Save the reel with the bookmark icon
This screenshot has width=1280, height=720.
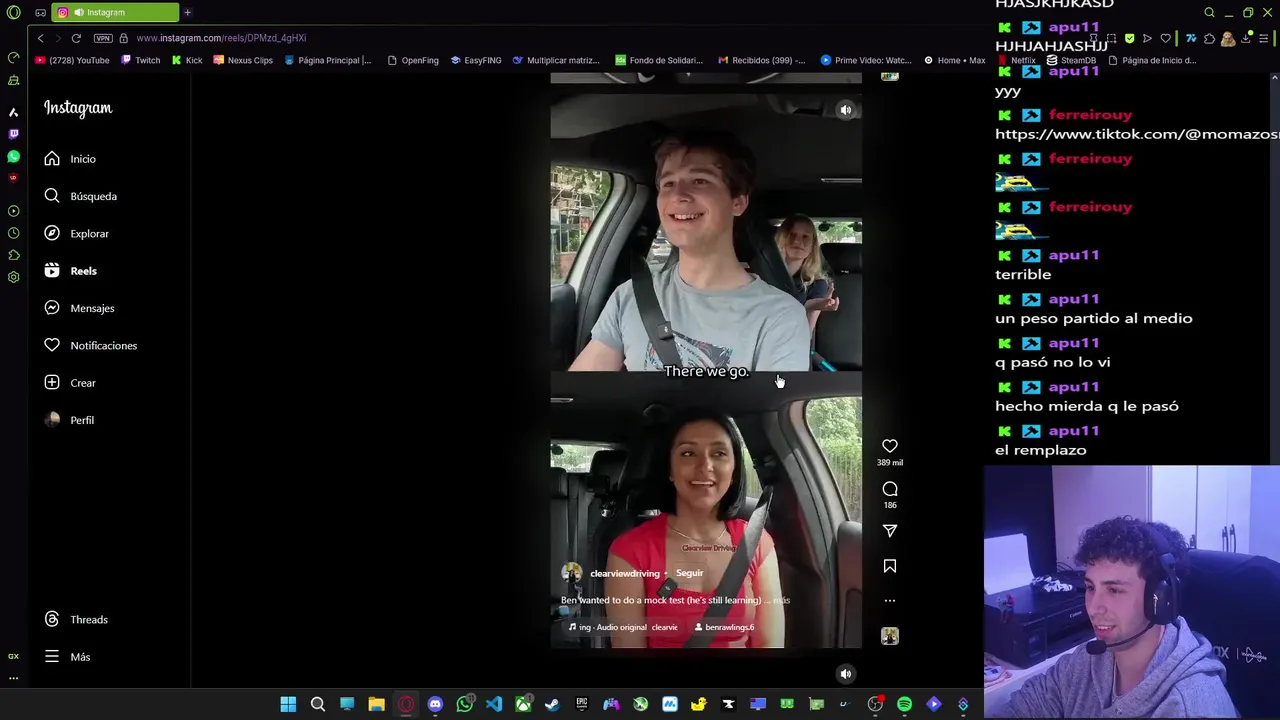click(890, 566)
